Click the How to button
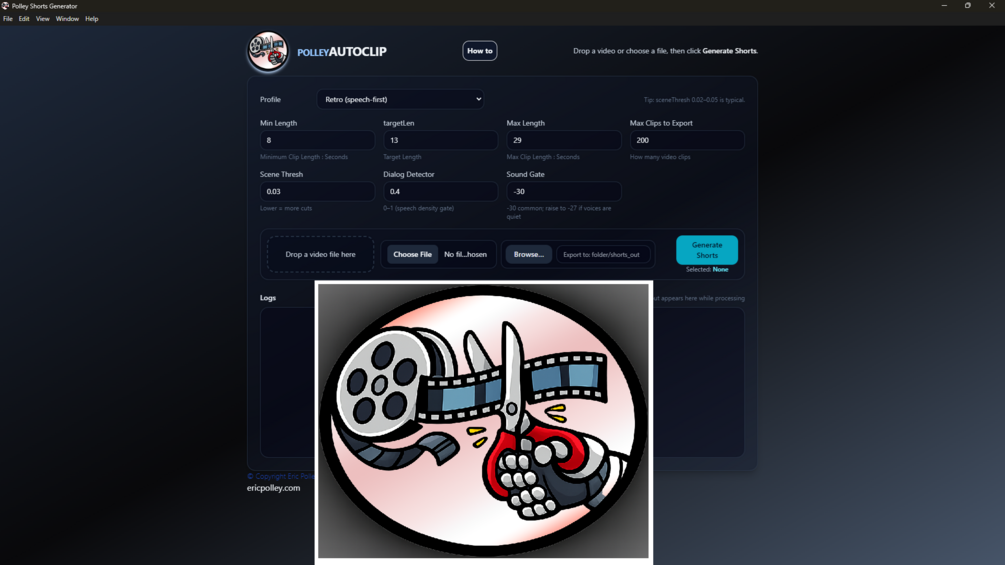 479,51
